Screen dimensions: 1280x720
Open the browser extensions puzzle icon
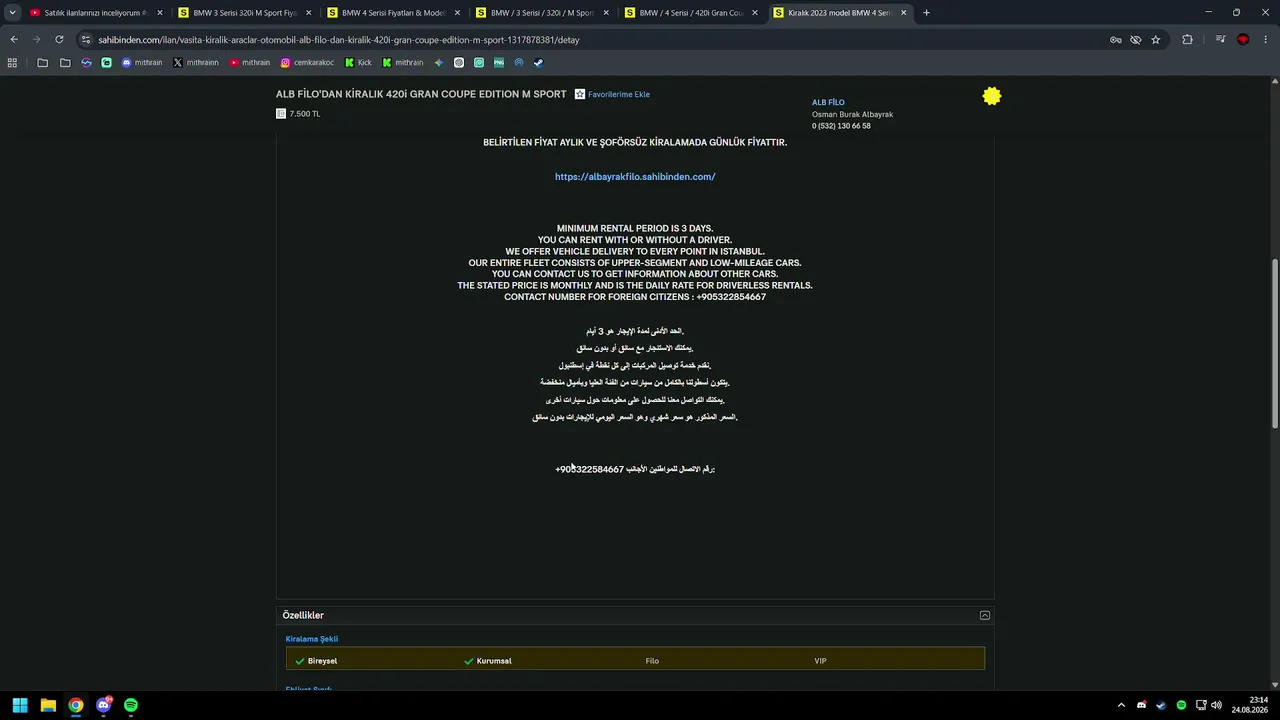coord(1188,40)
